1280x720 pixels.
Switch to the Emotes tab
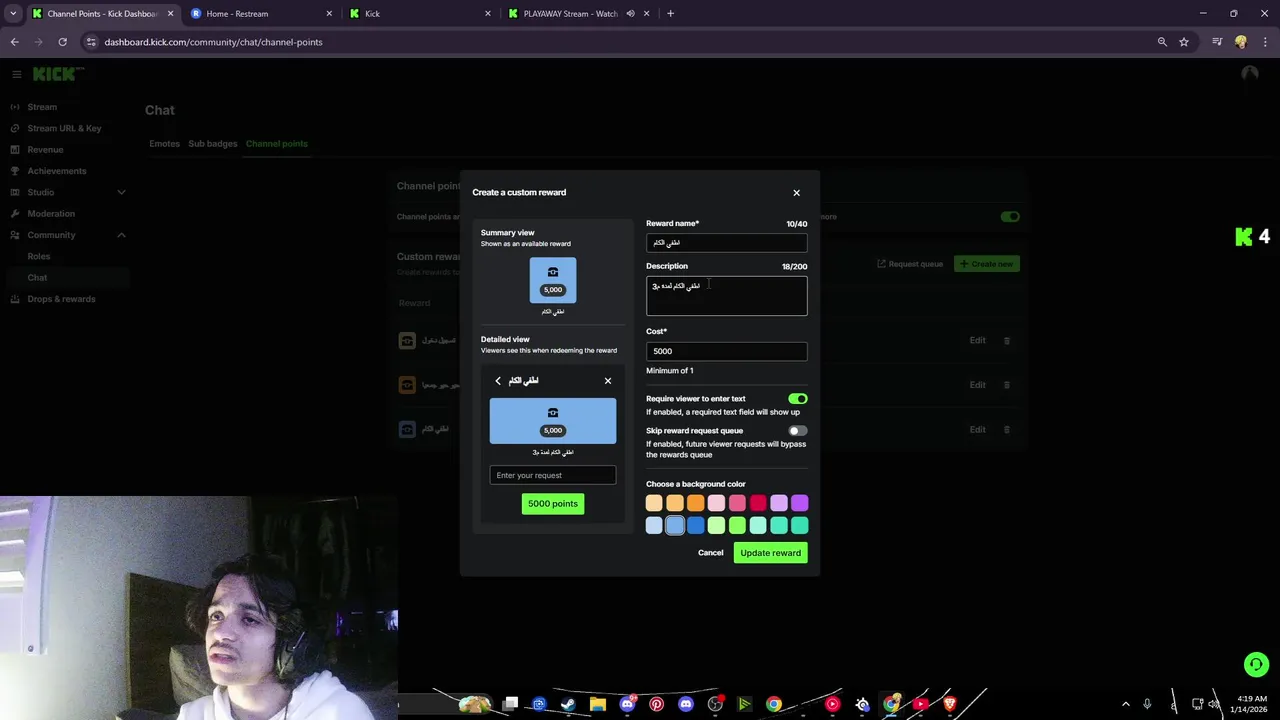[x=164, y=144]
